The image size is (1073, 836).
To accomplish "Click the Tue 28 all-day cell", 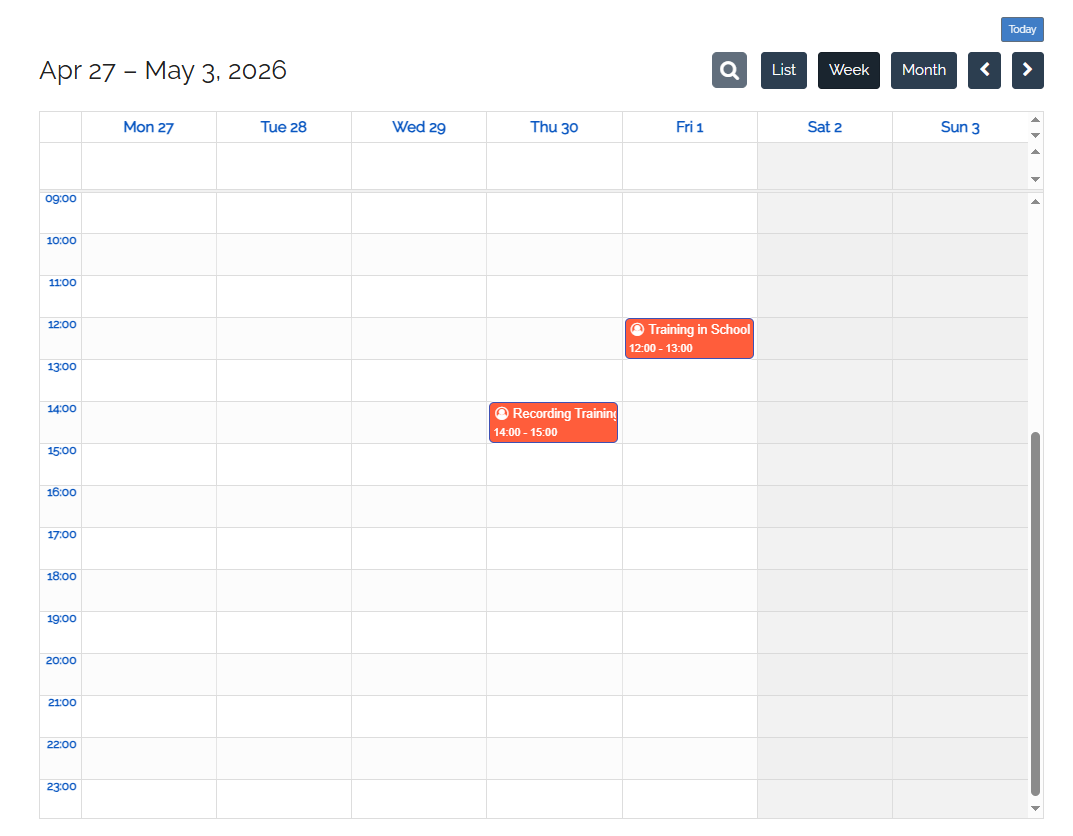I will pos(283,165).
